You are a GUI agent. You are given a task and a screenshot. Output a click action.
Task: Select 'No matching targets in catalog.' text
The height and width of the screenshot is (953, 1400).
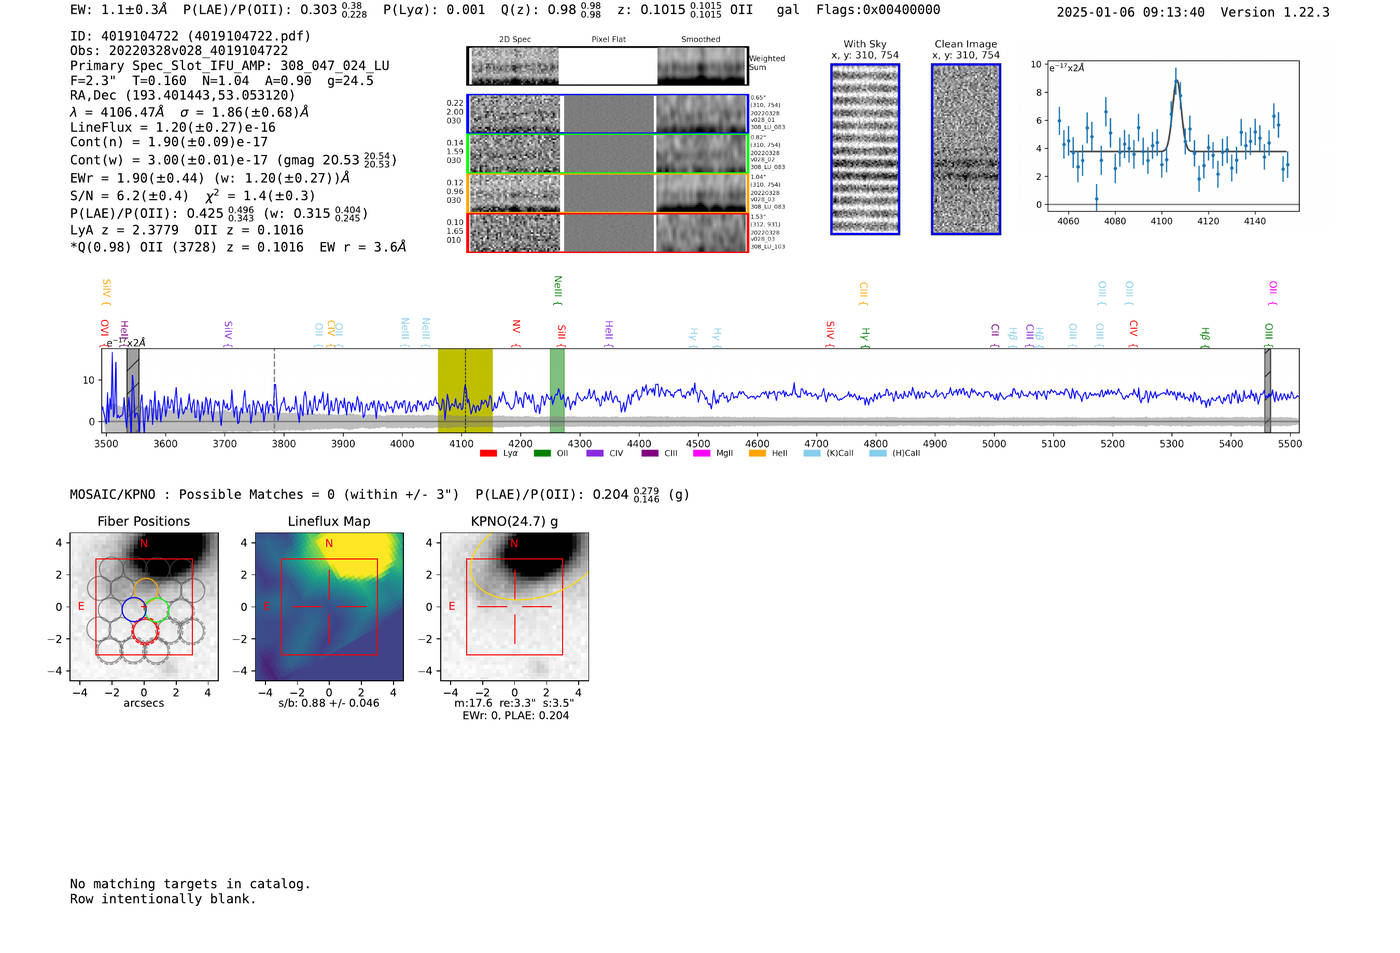[190, 884]
